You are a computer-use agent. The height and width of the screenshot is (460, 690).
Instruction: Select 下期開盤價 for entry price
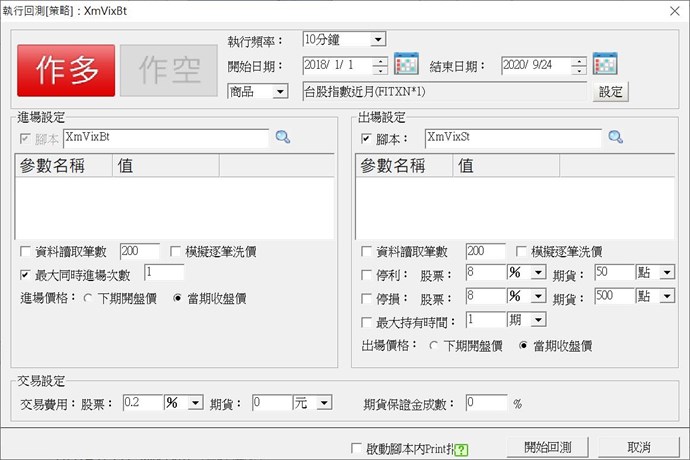pyautogui.click(x=89, y=298)
